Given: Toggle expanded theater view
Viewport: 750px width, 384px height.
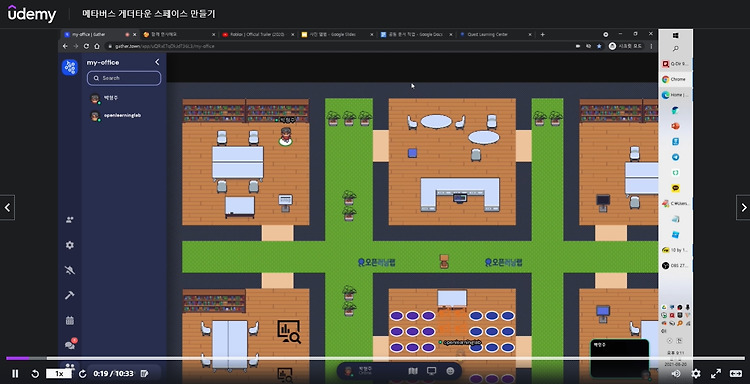Looking at the screenshot, I should [736, 373].
